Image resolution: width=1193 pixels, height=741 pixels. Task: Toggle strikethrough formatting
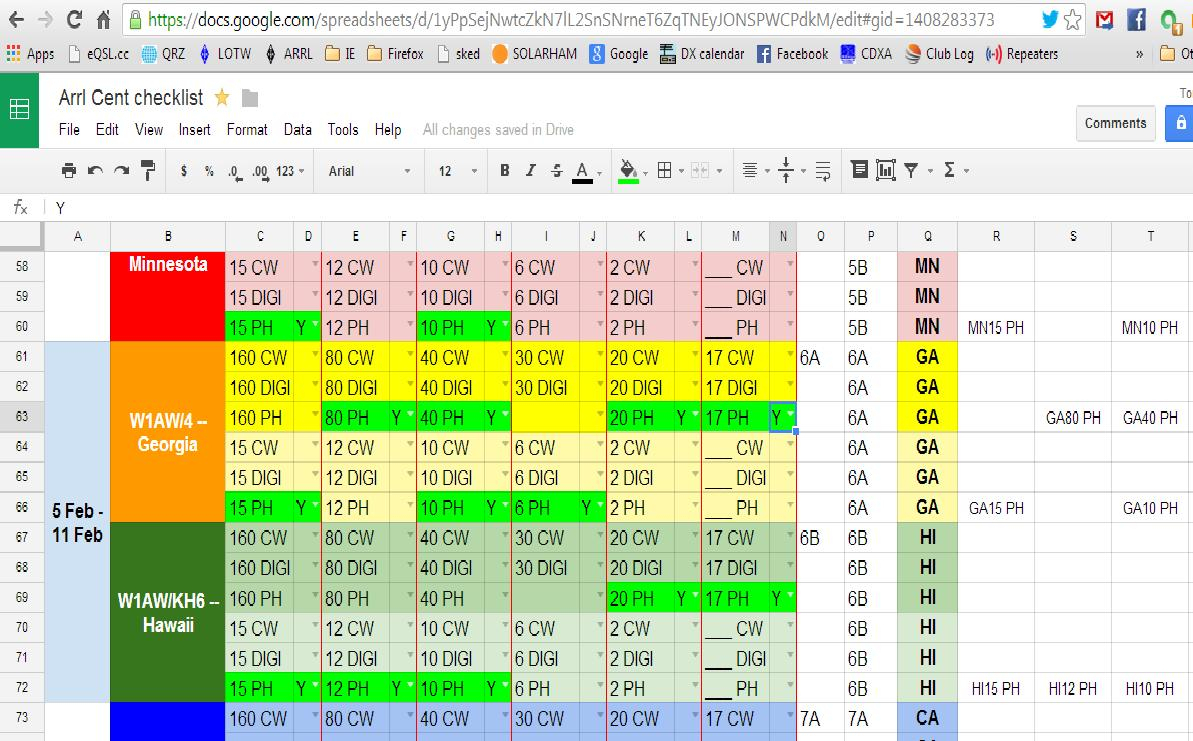coord(557,171)
